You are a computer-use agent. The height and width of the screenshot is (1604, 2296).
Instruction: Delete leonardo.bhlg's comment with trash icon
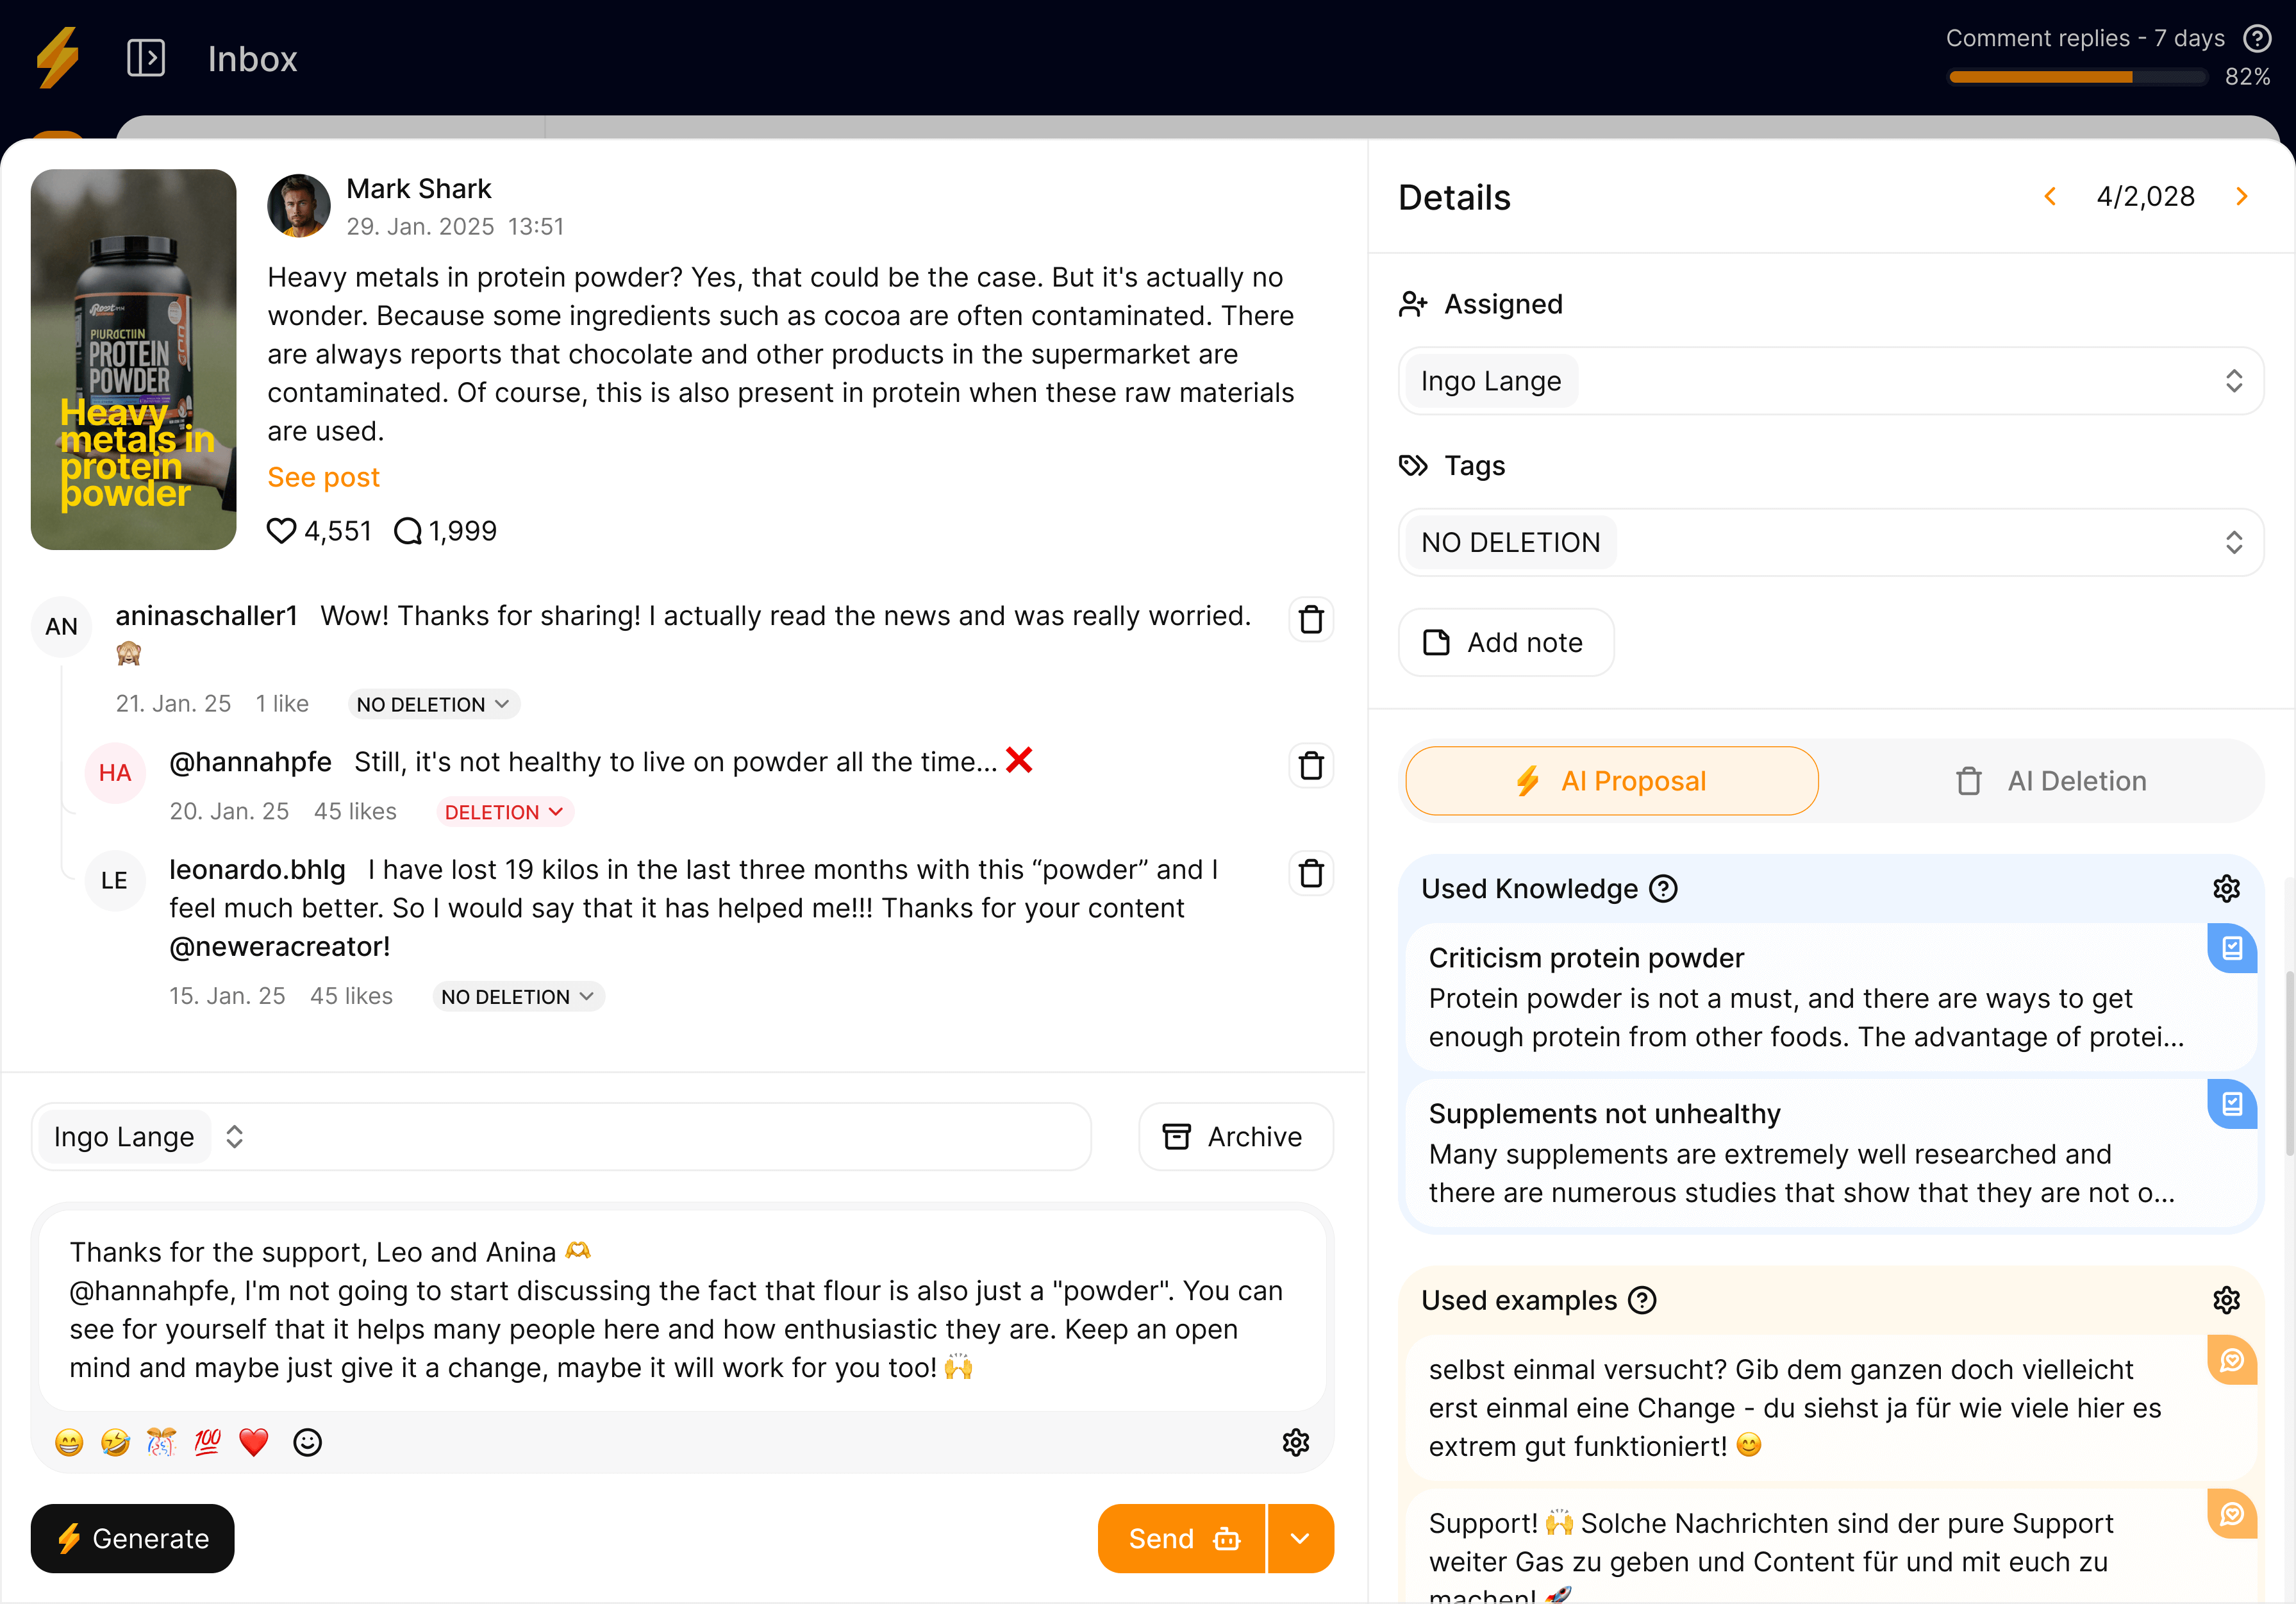tap(1311, 874)
